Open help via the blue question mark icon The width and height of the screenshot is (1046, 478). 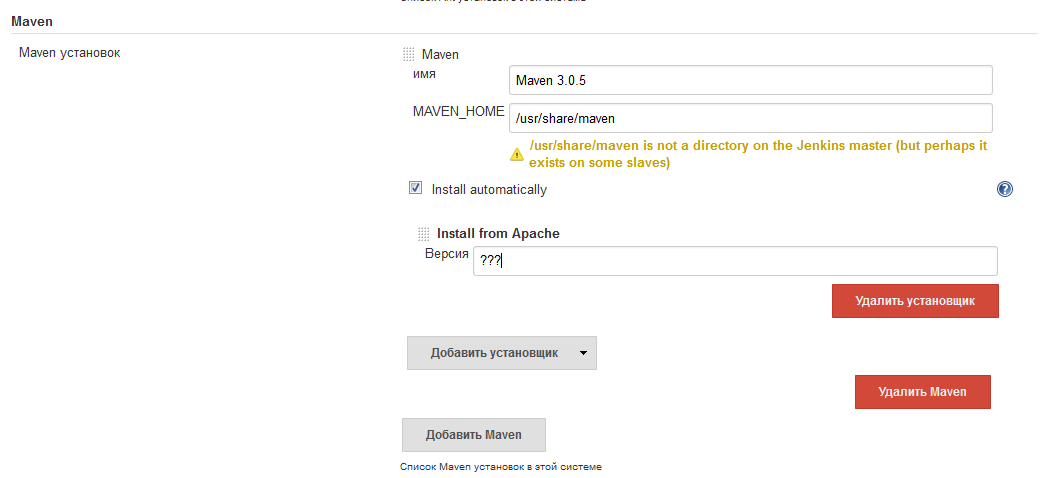tap(1005, 189)
